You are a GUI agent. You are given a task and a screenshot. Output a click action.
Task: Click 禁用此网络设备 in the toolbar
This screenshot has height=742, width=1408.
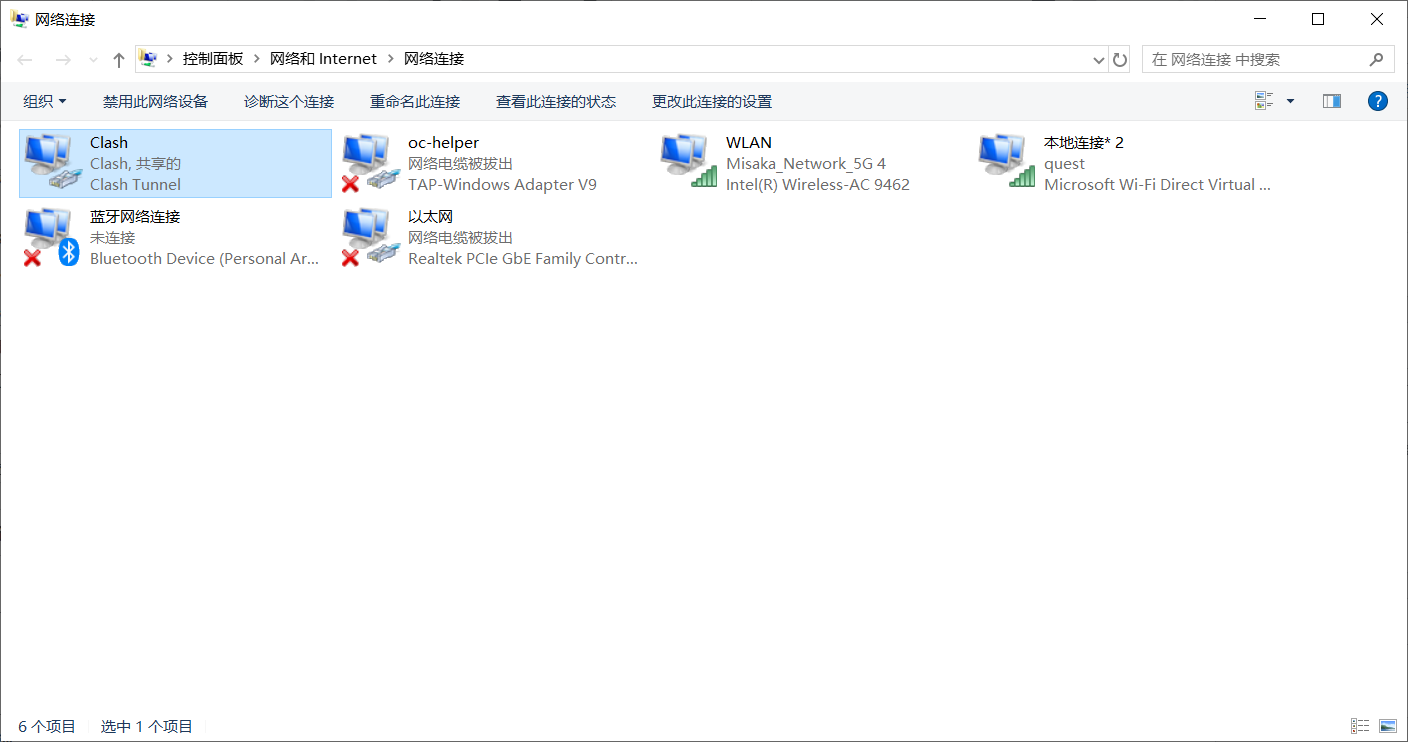(155, 101)
